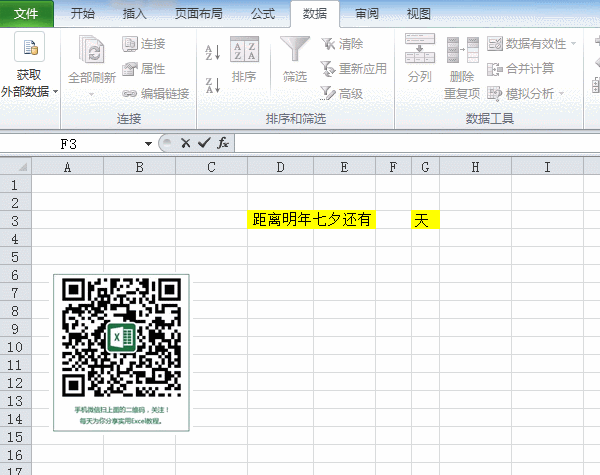The image size is (600, 475).
Task: Switch to the 公式 tab
Action: pyautogui.click(x=263, y=13)
